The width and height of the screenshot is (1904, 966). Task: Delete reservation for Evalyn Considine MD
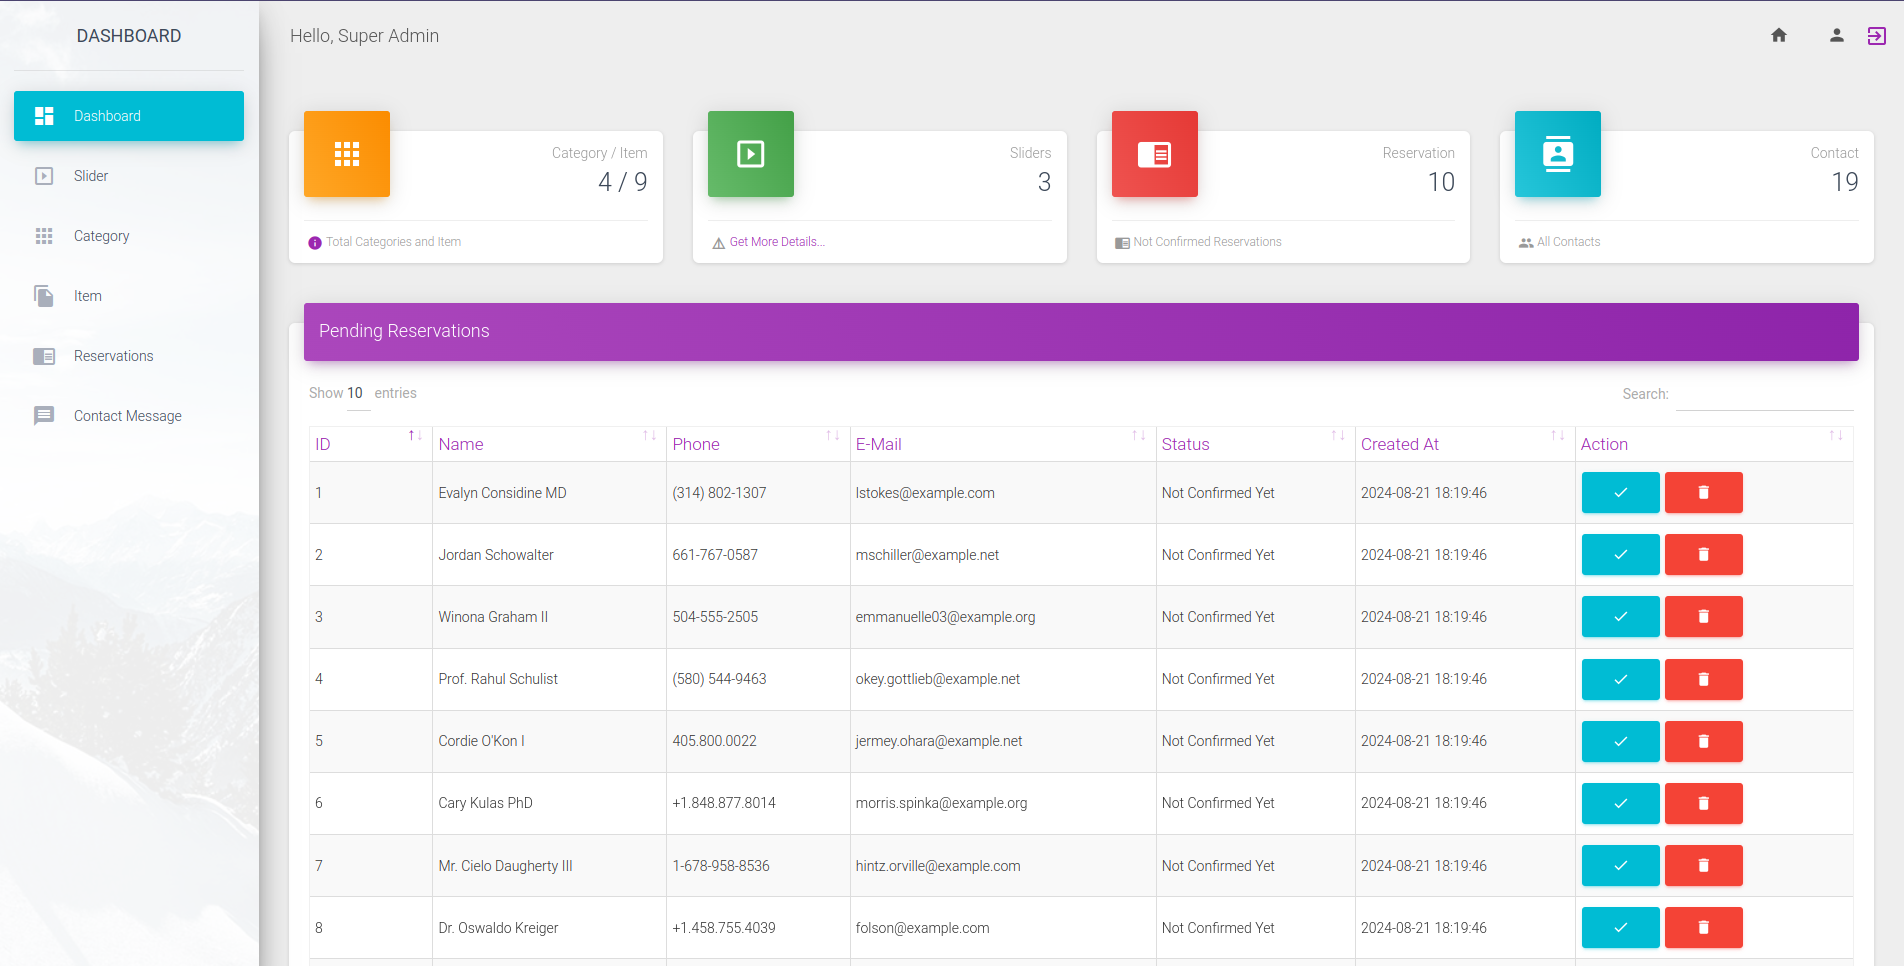point(1704,493)
